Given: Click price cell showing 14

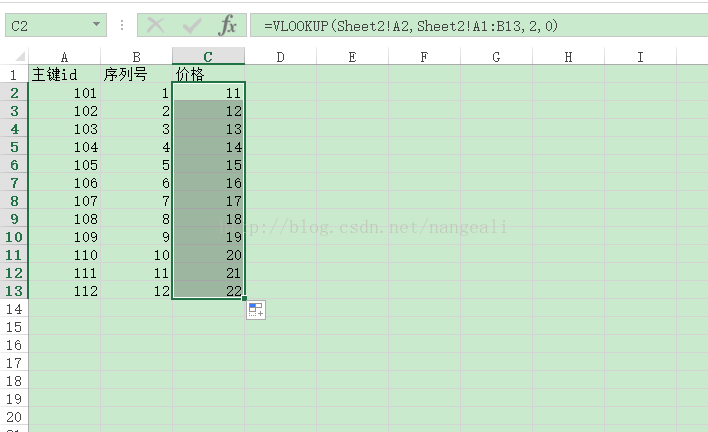Looking at the screenshot, I should [x=208, y=147].
